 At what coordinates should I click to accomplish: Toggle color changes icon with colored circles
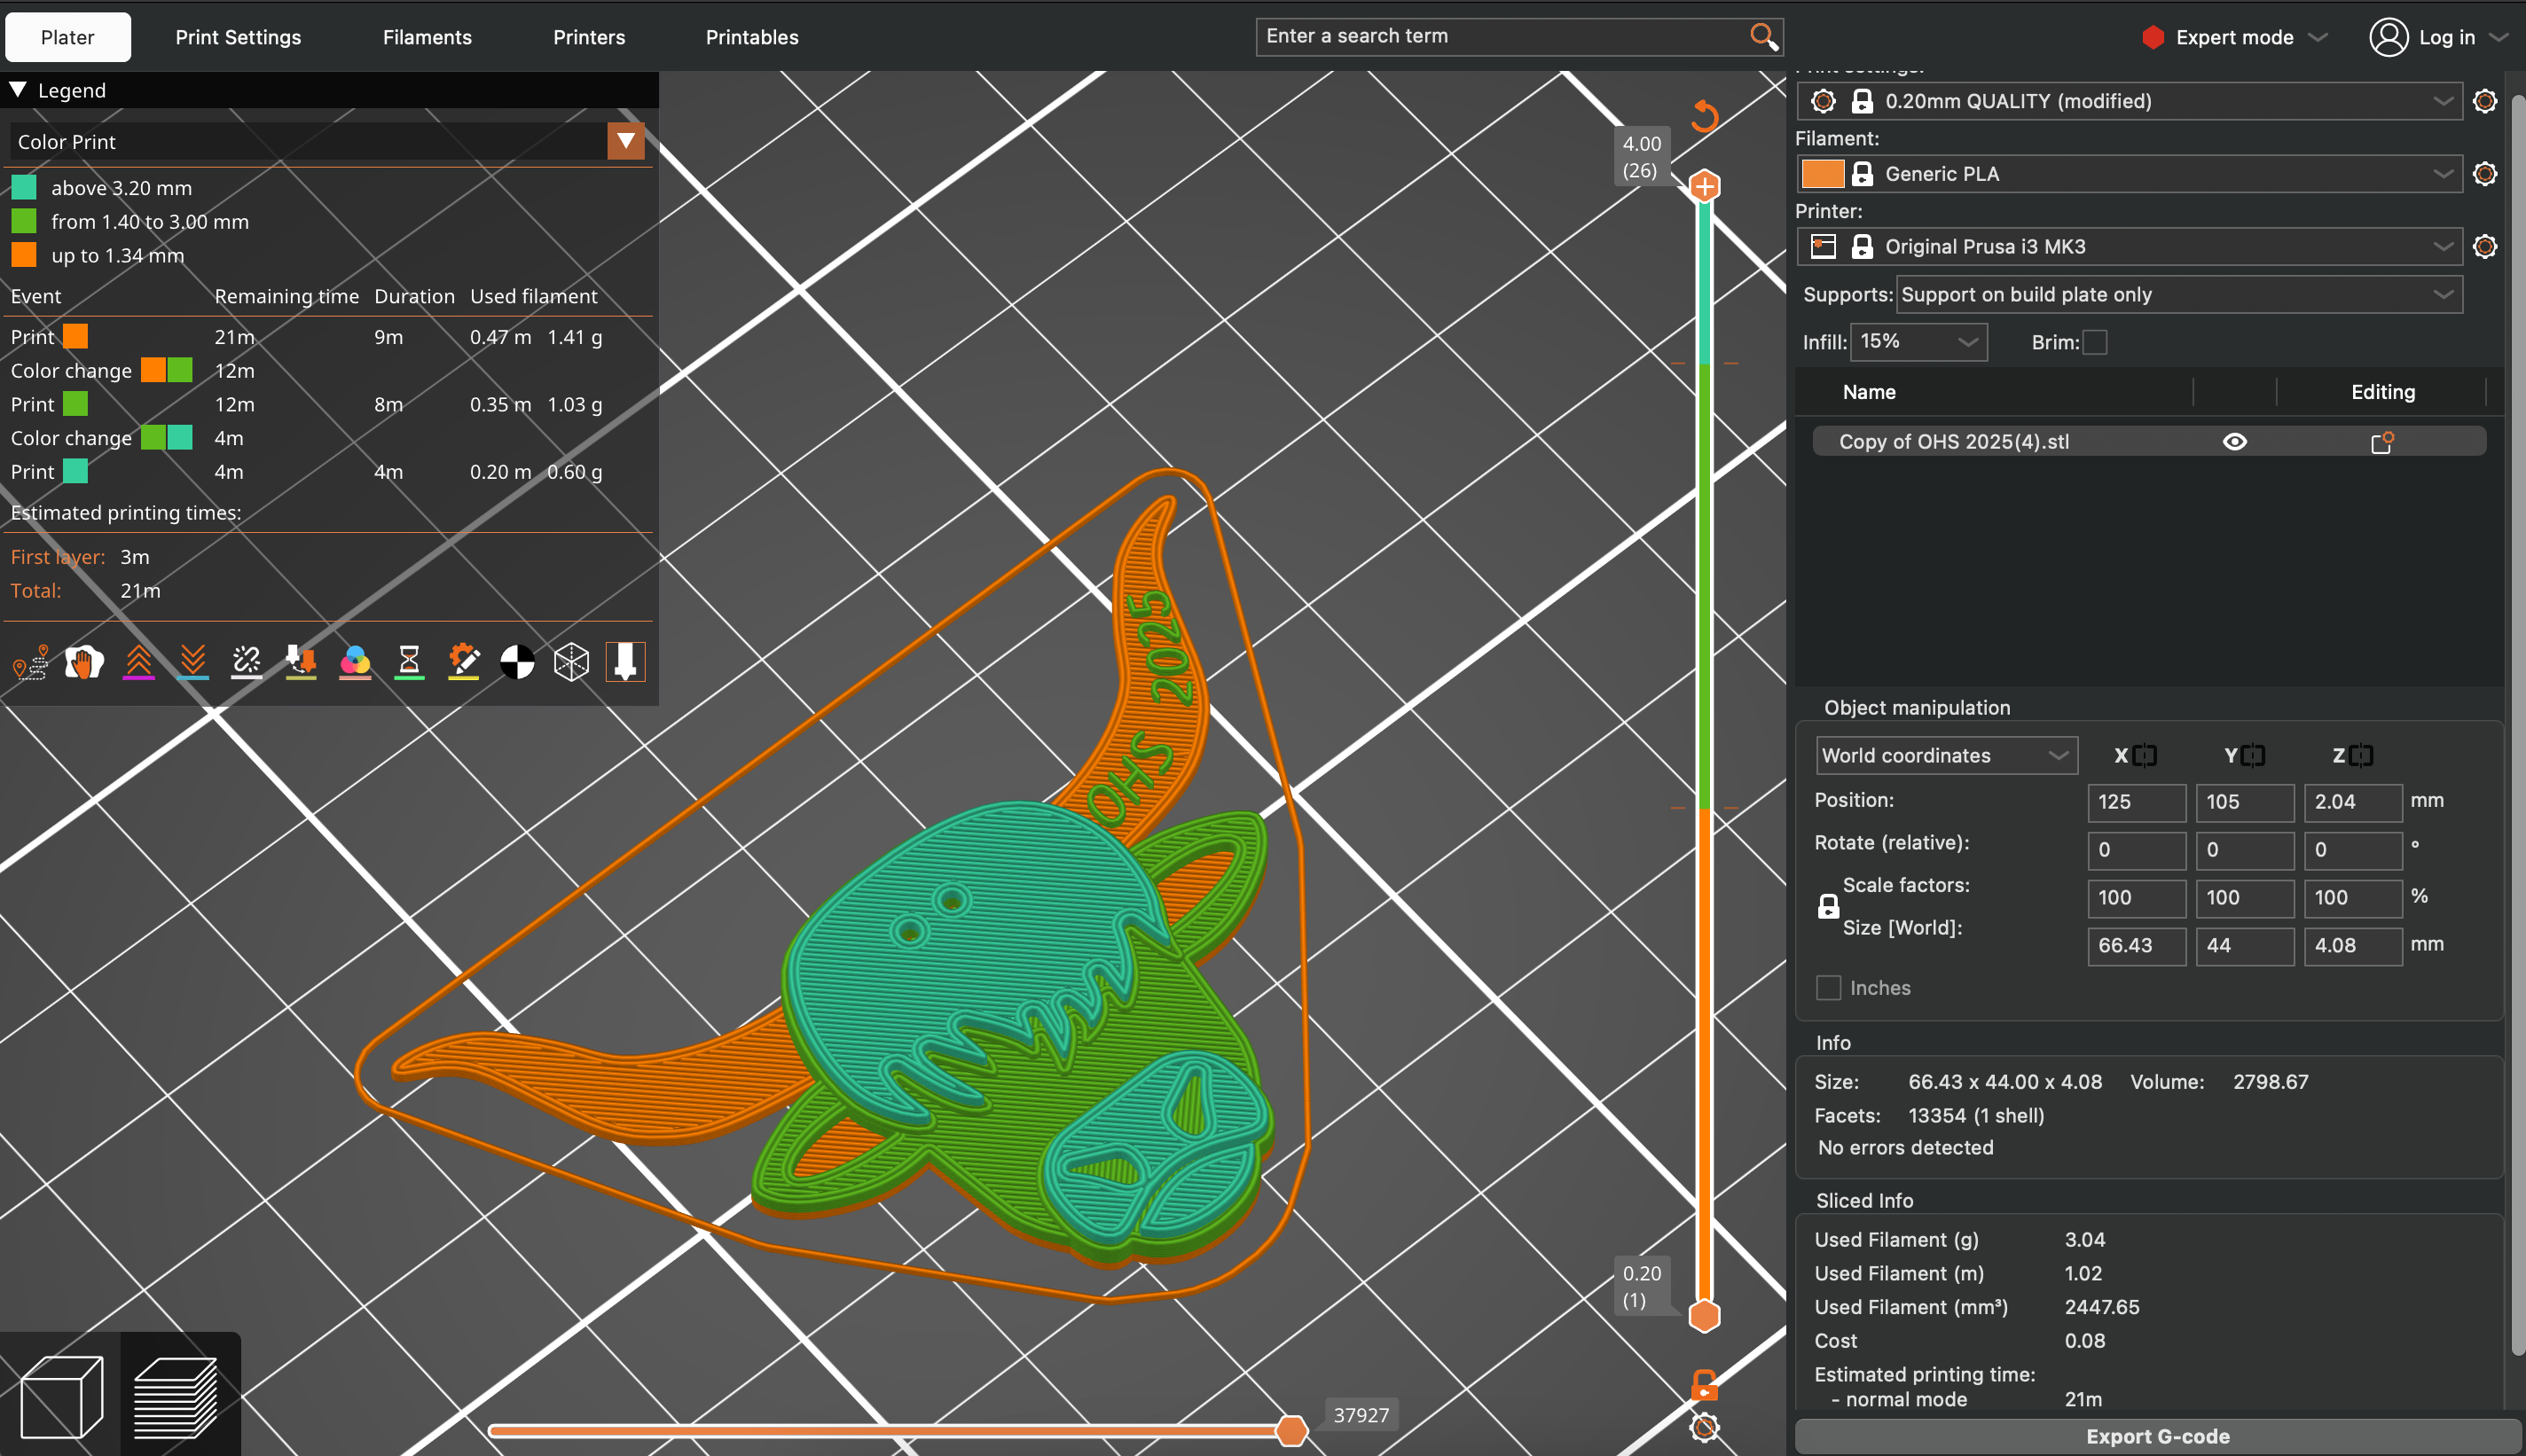pos(355,662)
